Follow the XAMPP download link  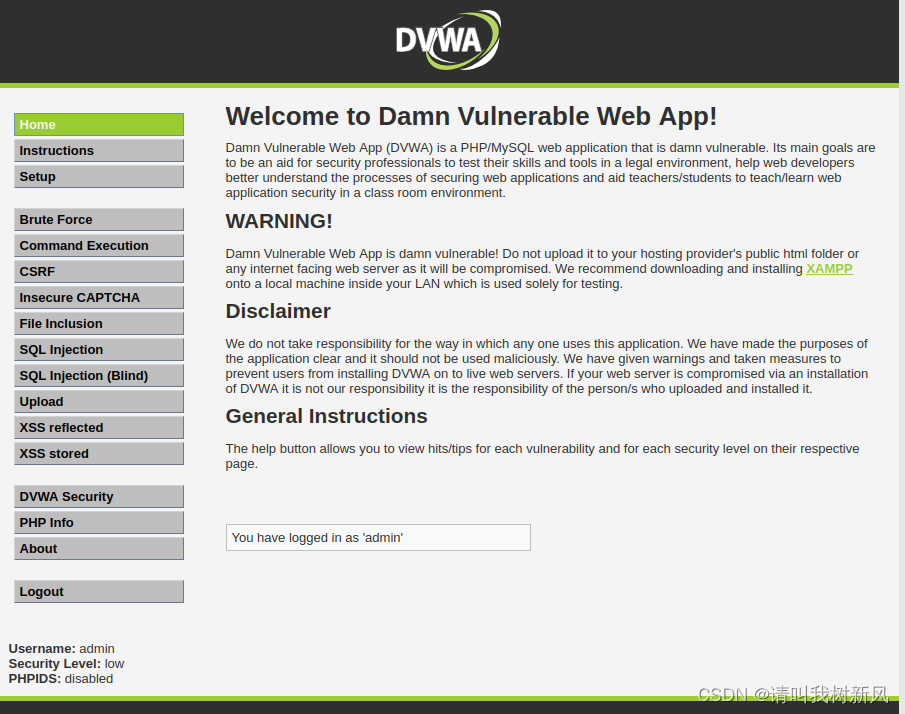point(829,269)
